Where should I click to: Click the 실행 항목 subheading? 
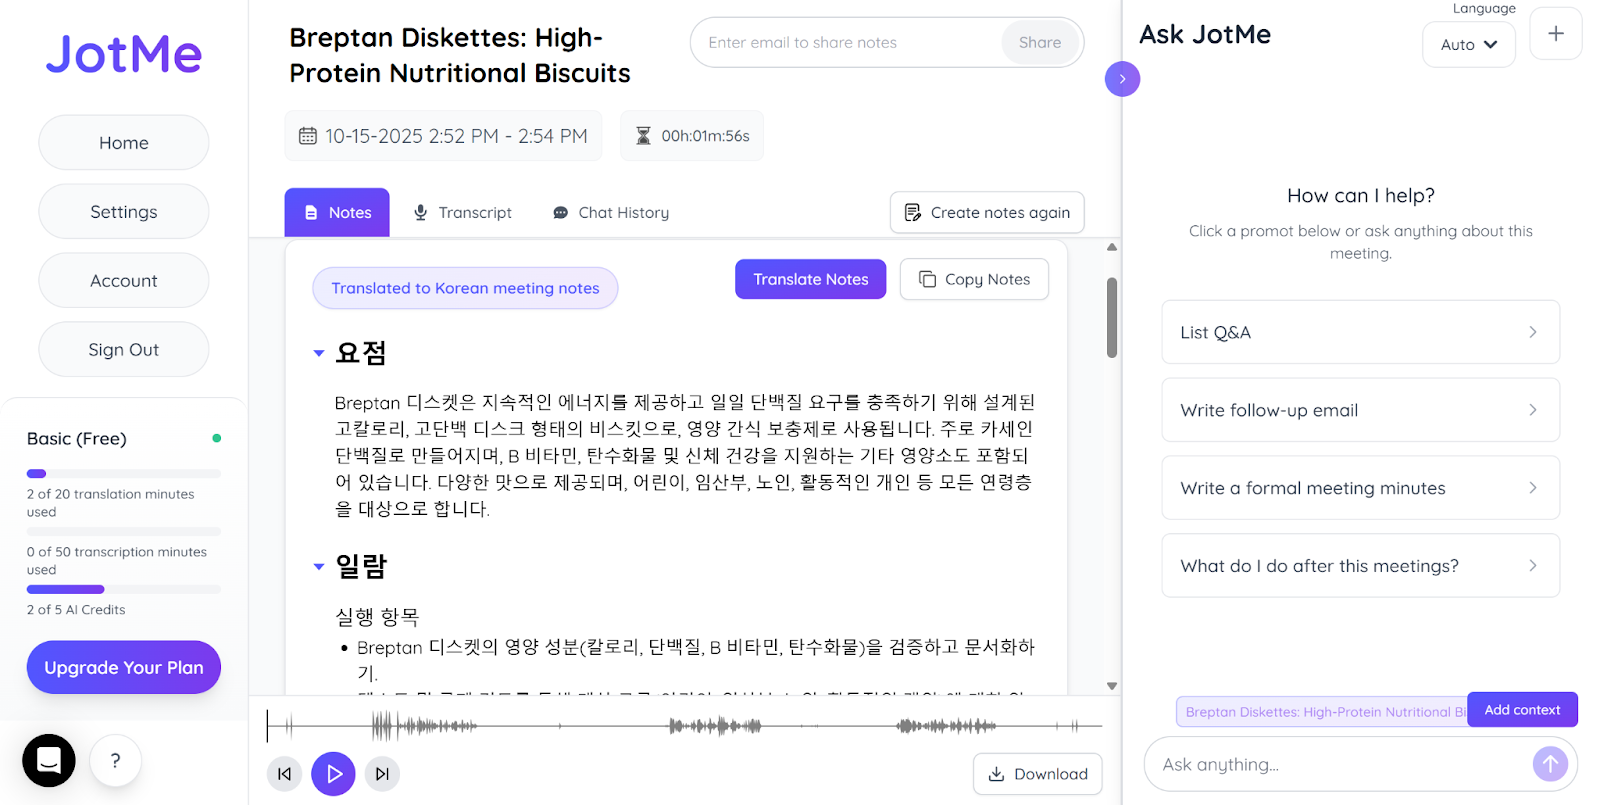(x=377, y=617)
